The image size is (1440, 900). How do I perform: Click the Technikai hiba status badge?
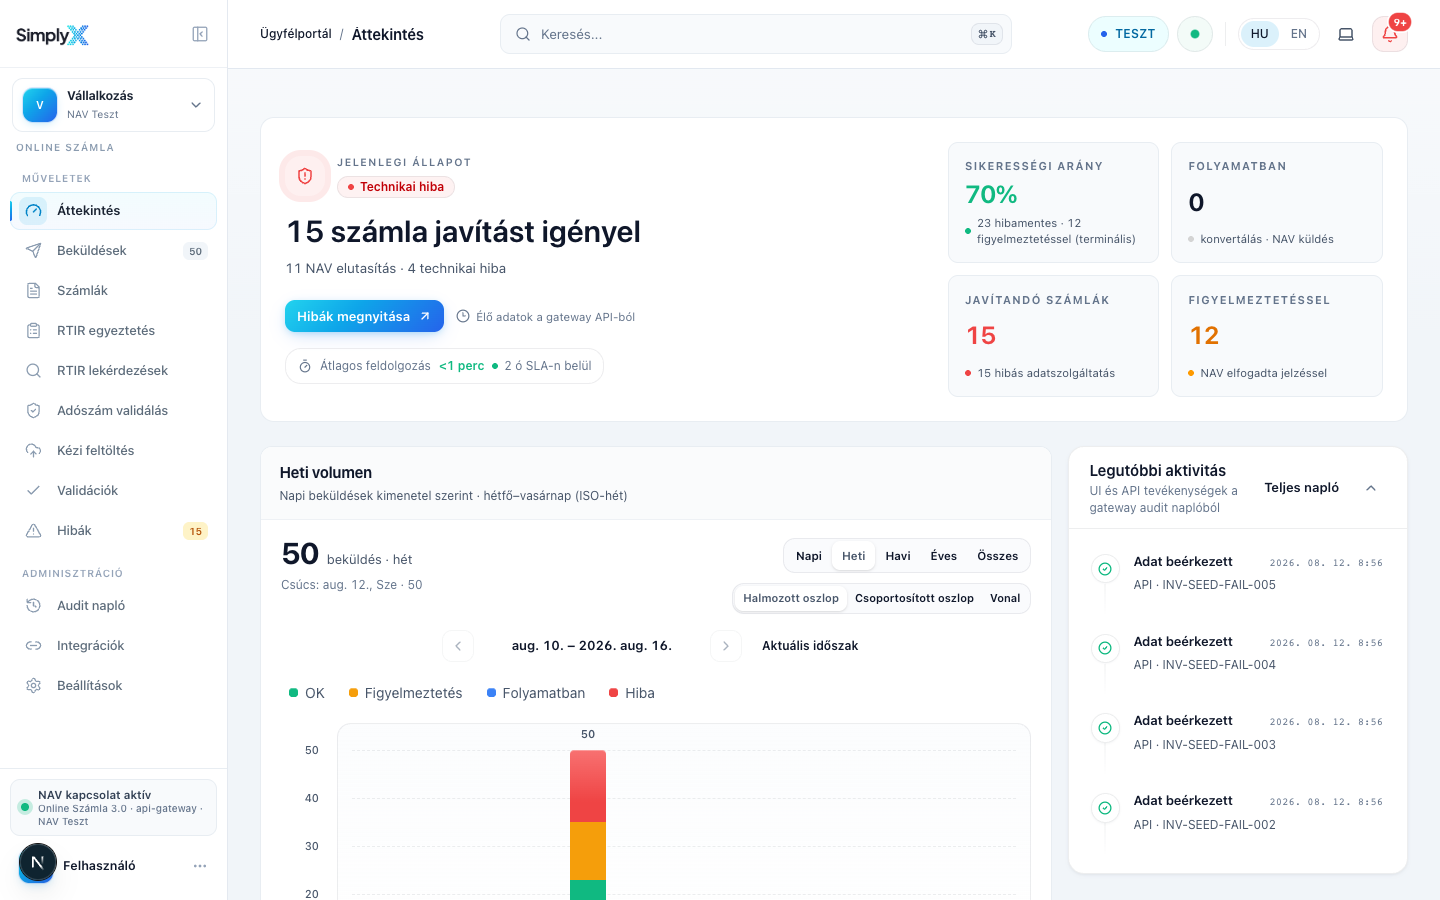point(396,187)
